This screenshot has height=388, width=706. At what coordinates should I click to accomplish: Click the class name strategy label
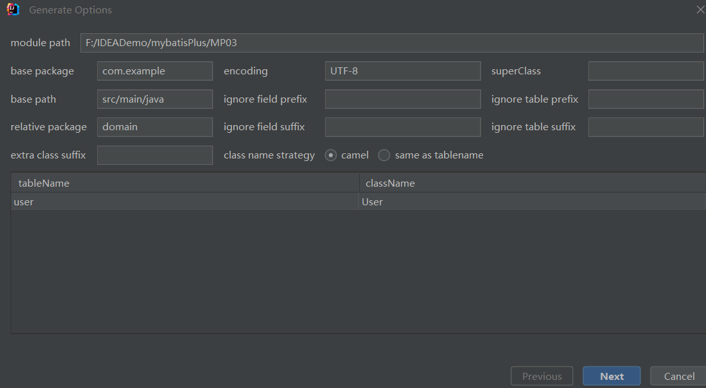tap(269, 155)
